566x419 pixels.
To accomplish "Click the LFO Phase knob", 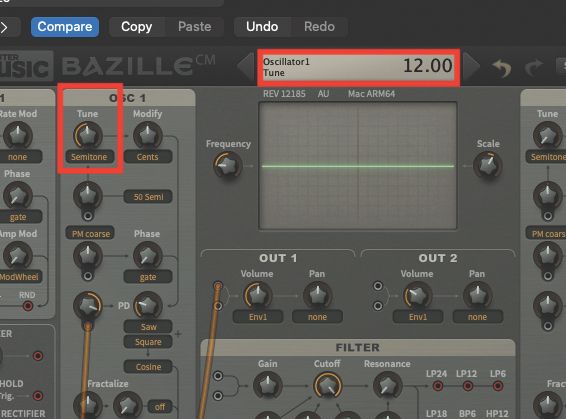I will tap(18, 195).
